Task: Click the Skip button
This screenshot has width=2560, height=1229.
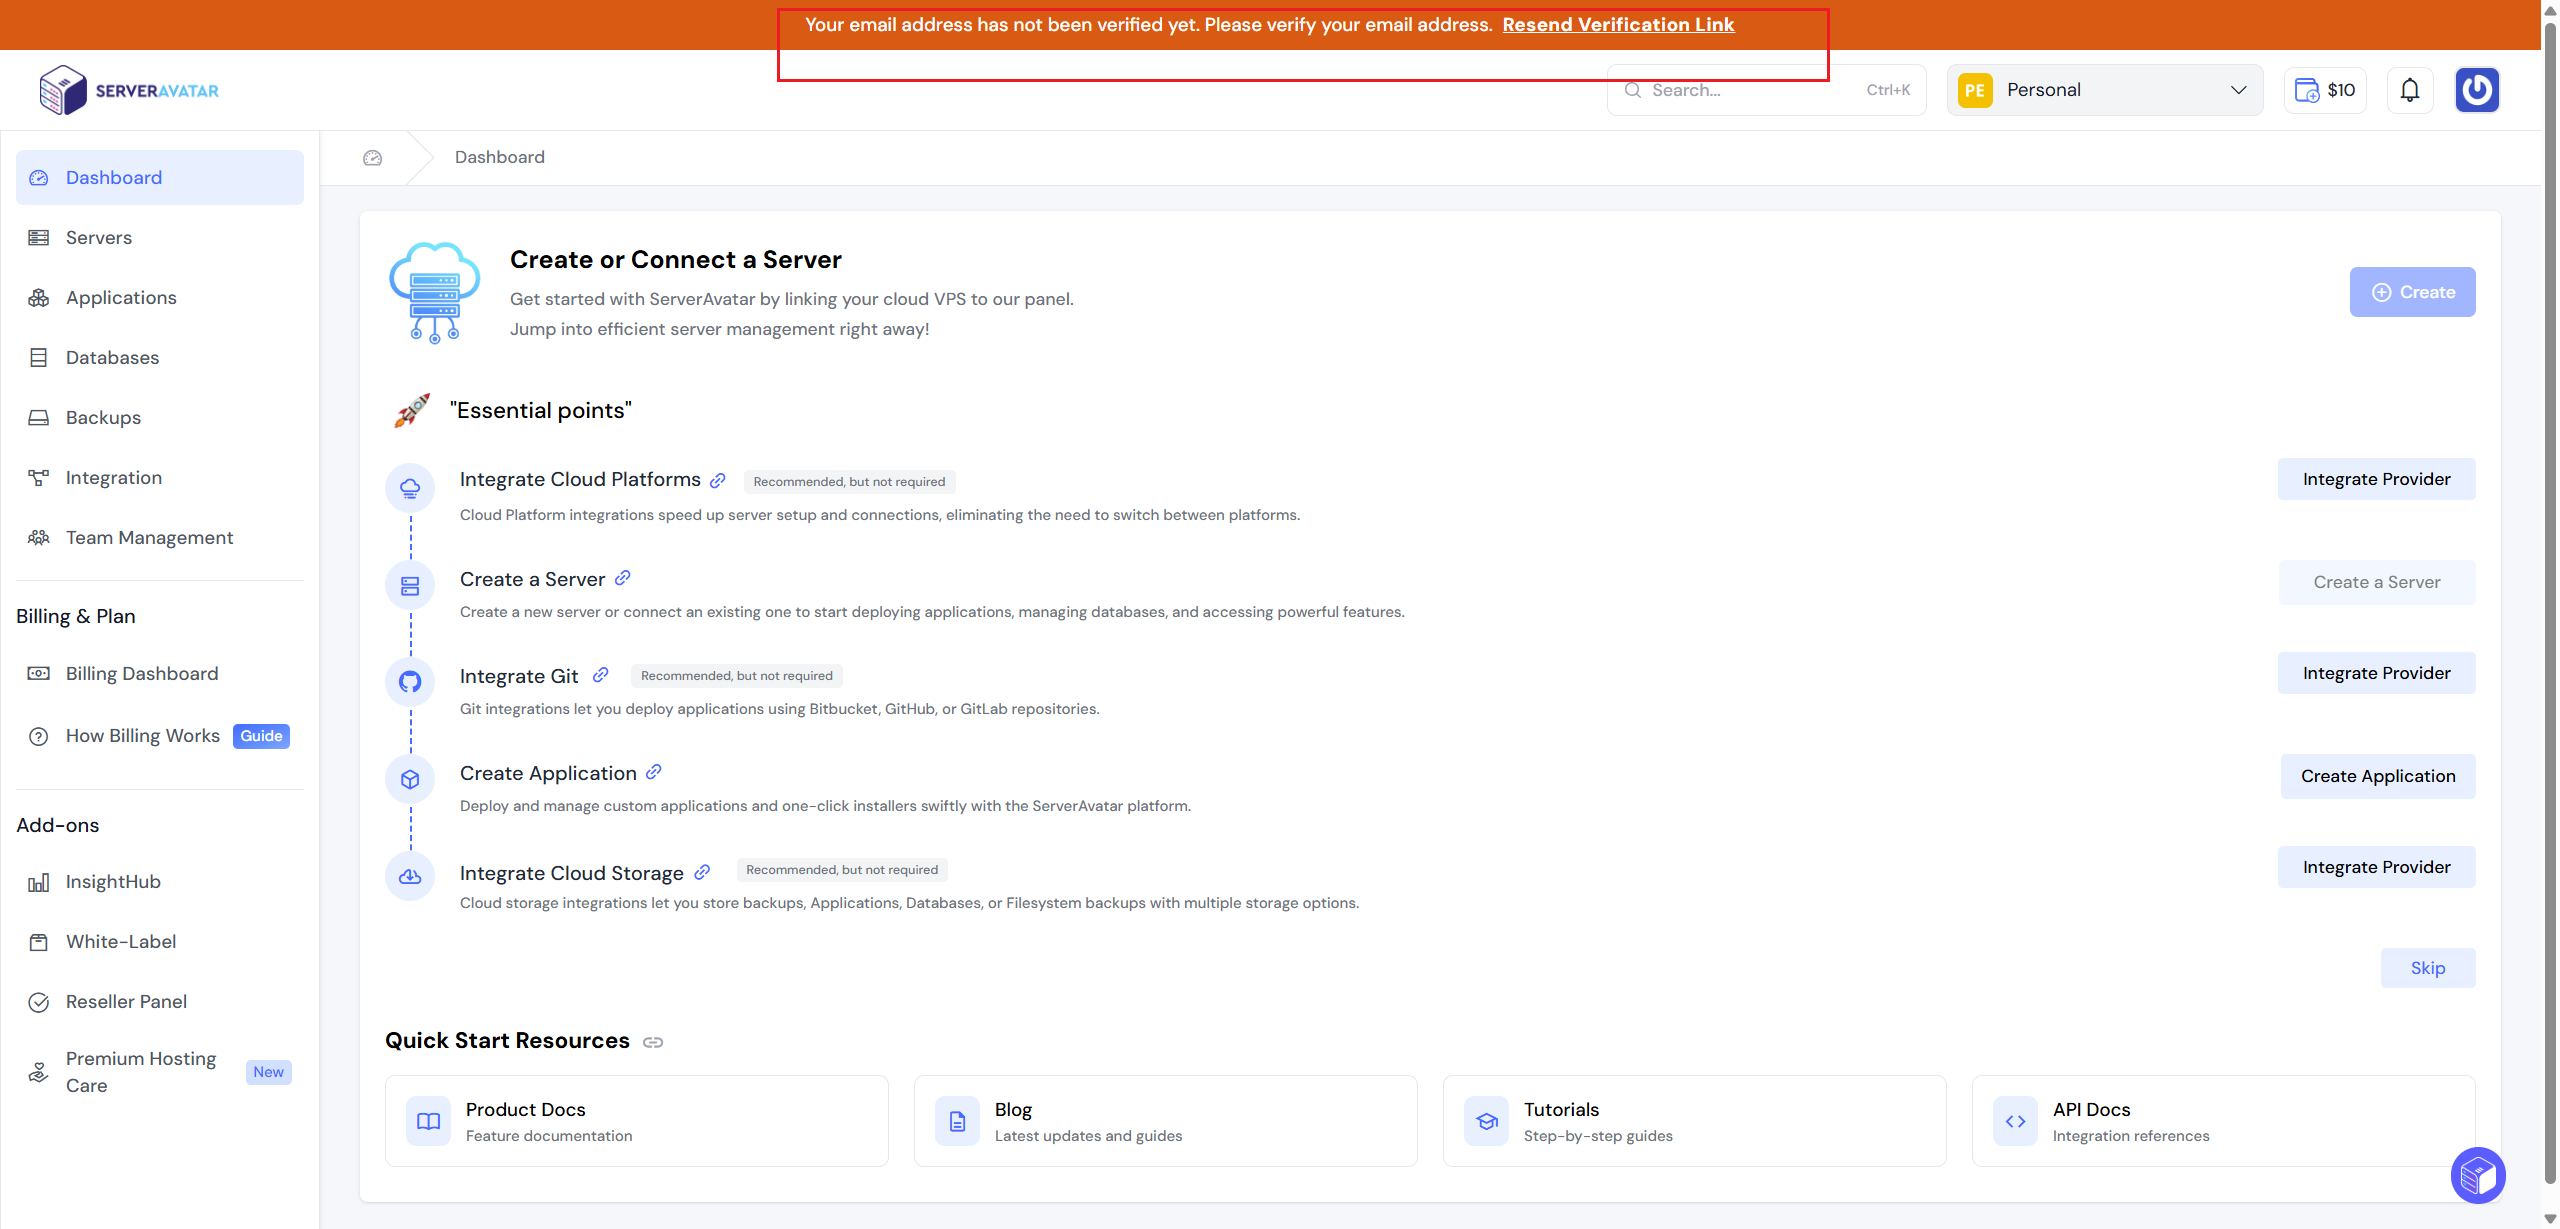Action: click(x=2428, y=968)
